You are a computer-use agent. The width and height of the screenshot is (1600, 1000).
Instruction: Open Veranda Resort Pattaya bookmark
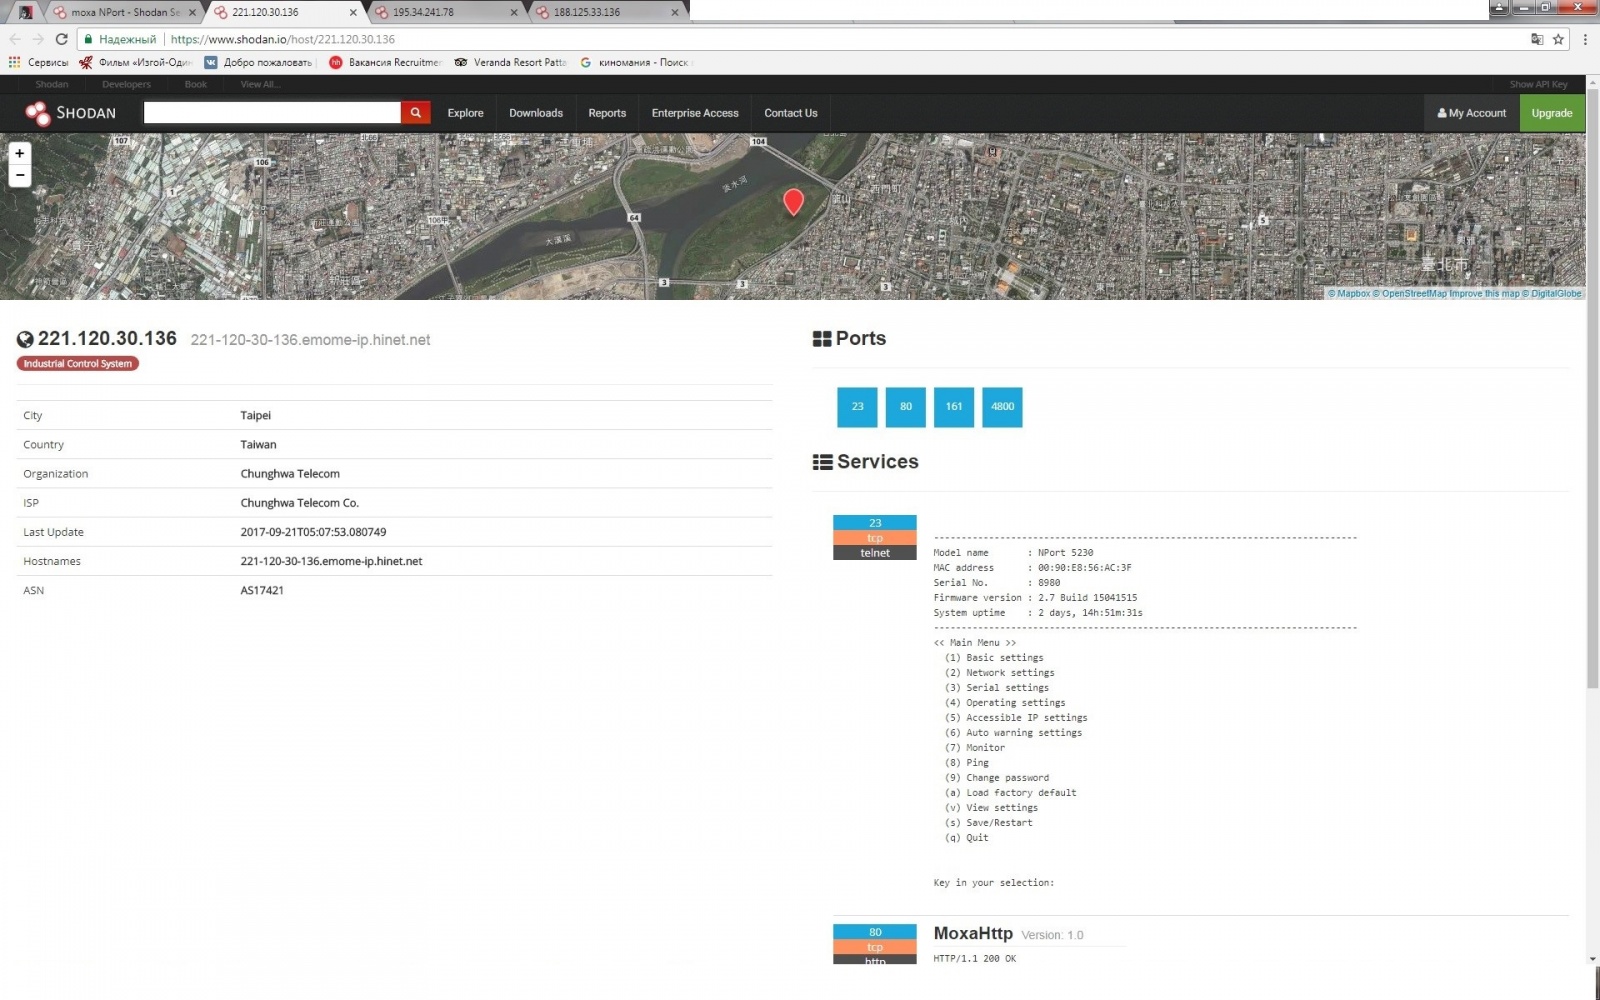point(510,62)
